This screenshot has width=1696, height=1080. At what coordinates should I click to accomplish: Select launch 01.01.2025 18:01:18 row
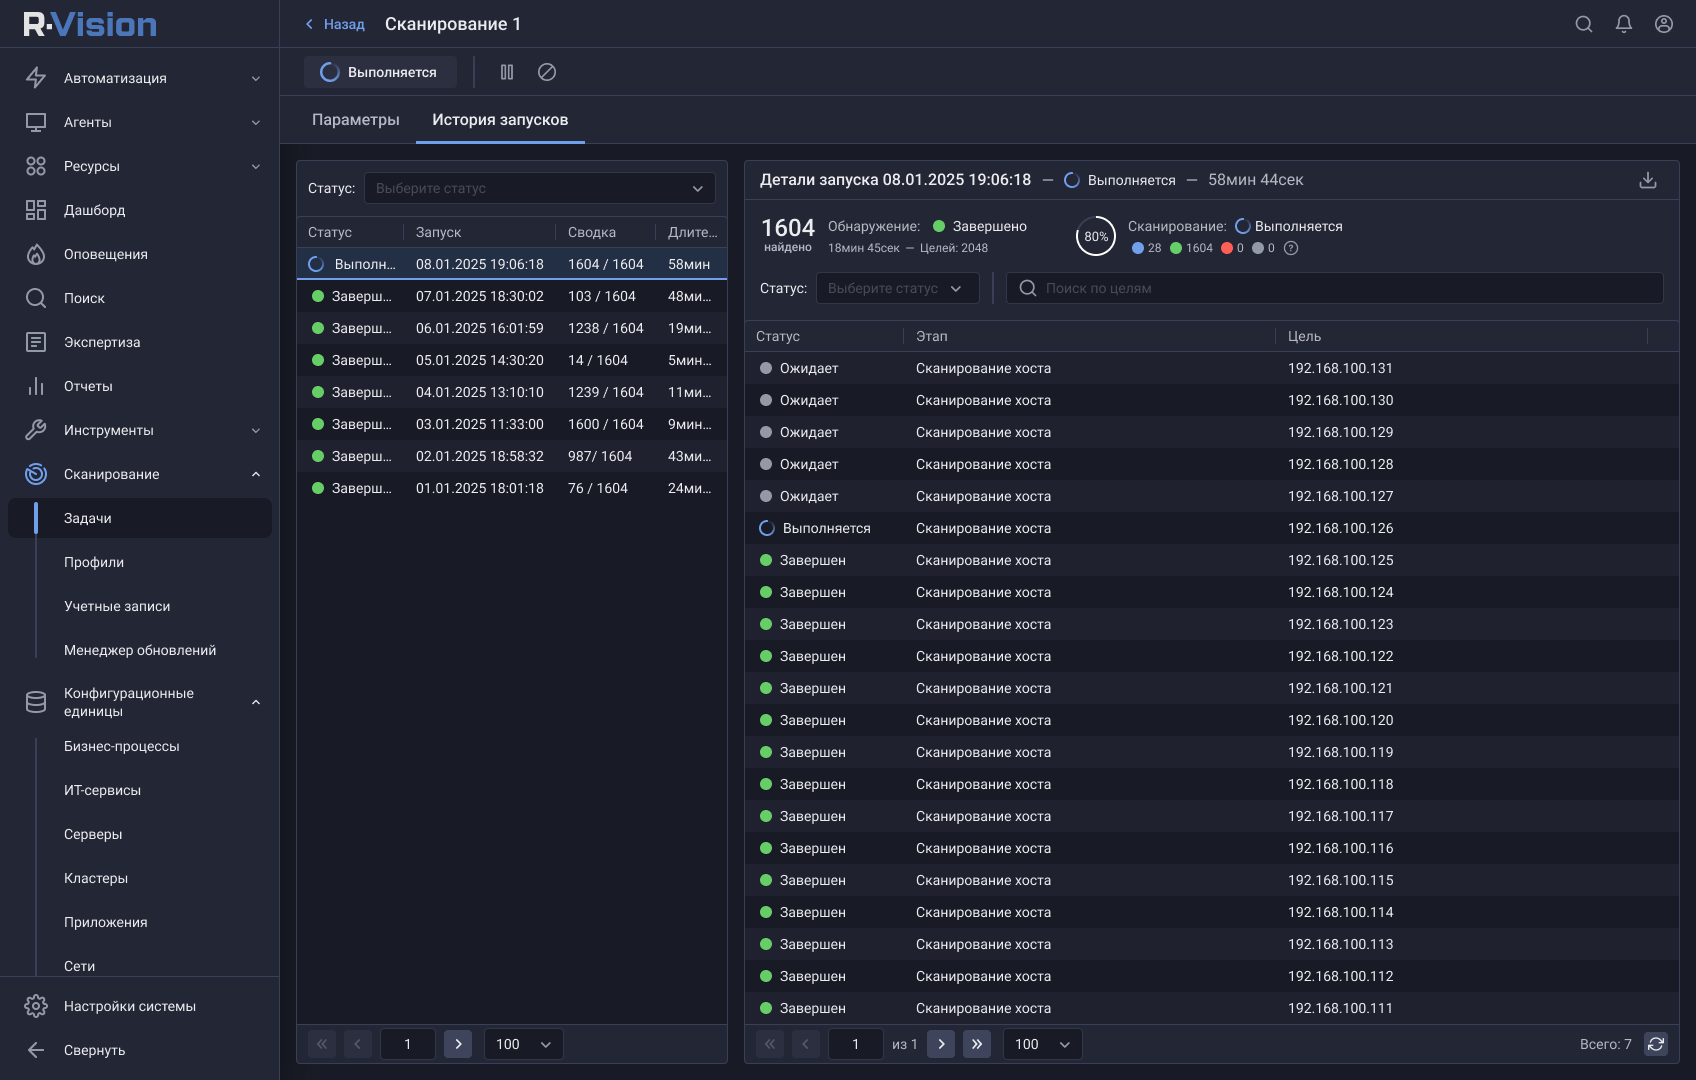(512, 488)
